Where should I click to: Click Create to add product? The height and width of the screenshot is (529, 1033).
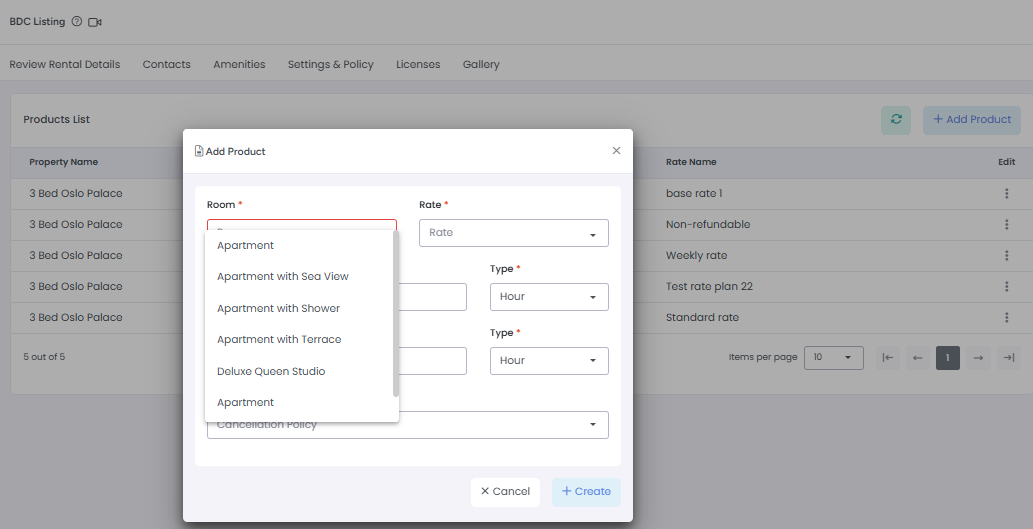coord(586,492)
